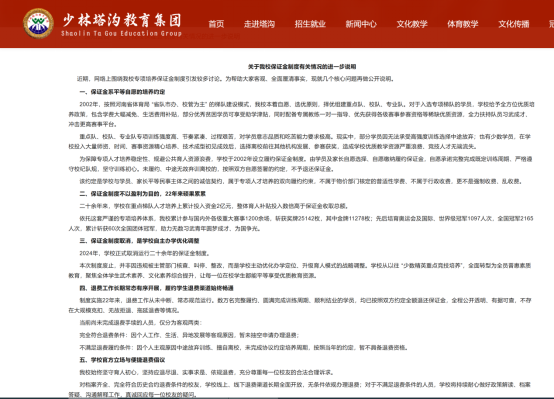Screen dimensions: 554x399
Task: Click the 少林塔沟教育集团 site title
Action: pos(122,20)
